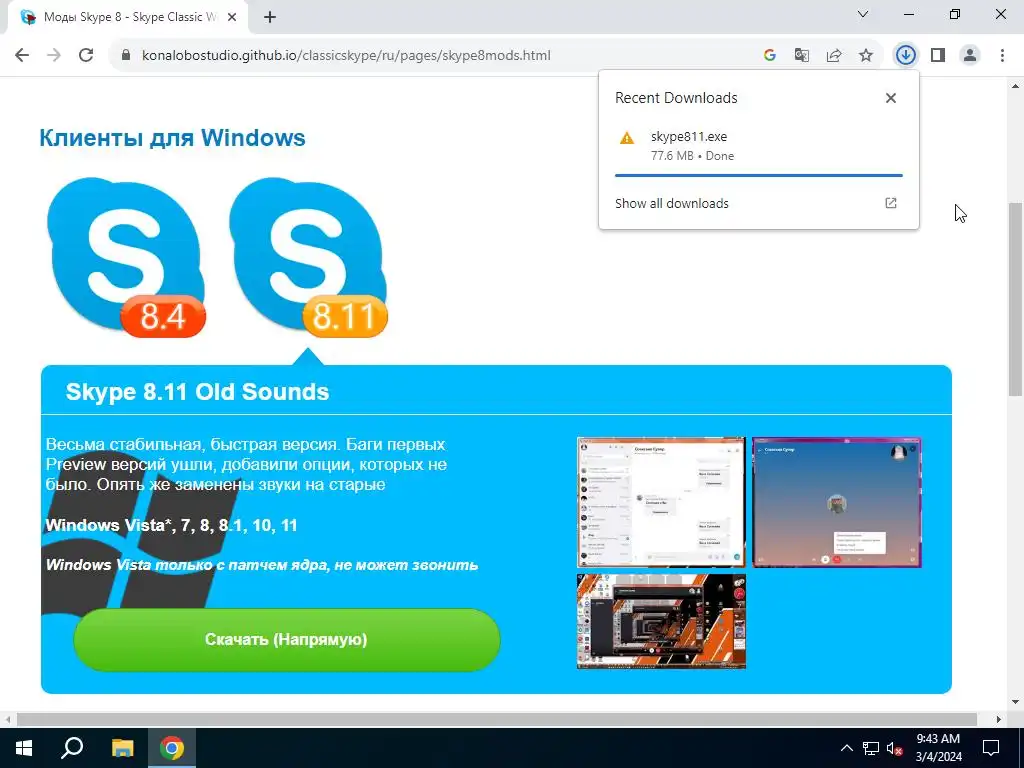
Task: Click the share page icon
Action: (x=834, y=56)
